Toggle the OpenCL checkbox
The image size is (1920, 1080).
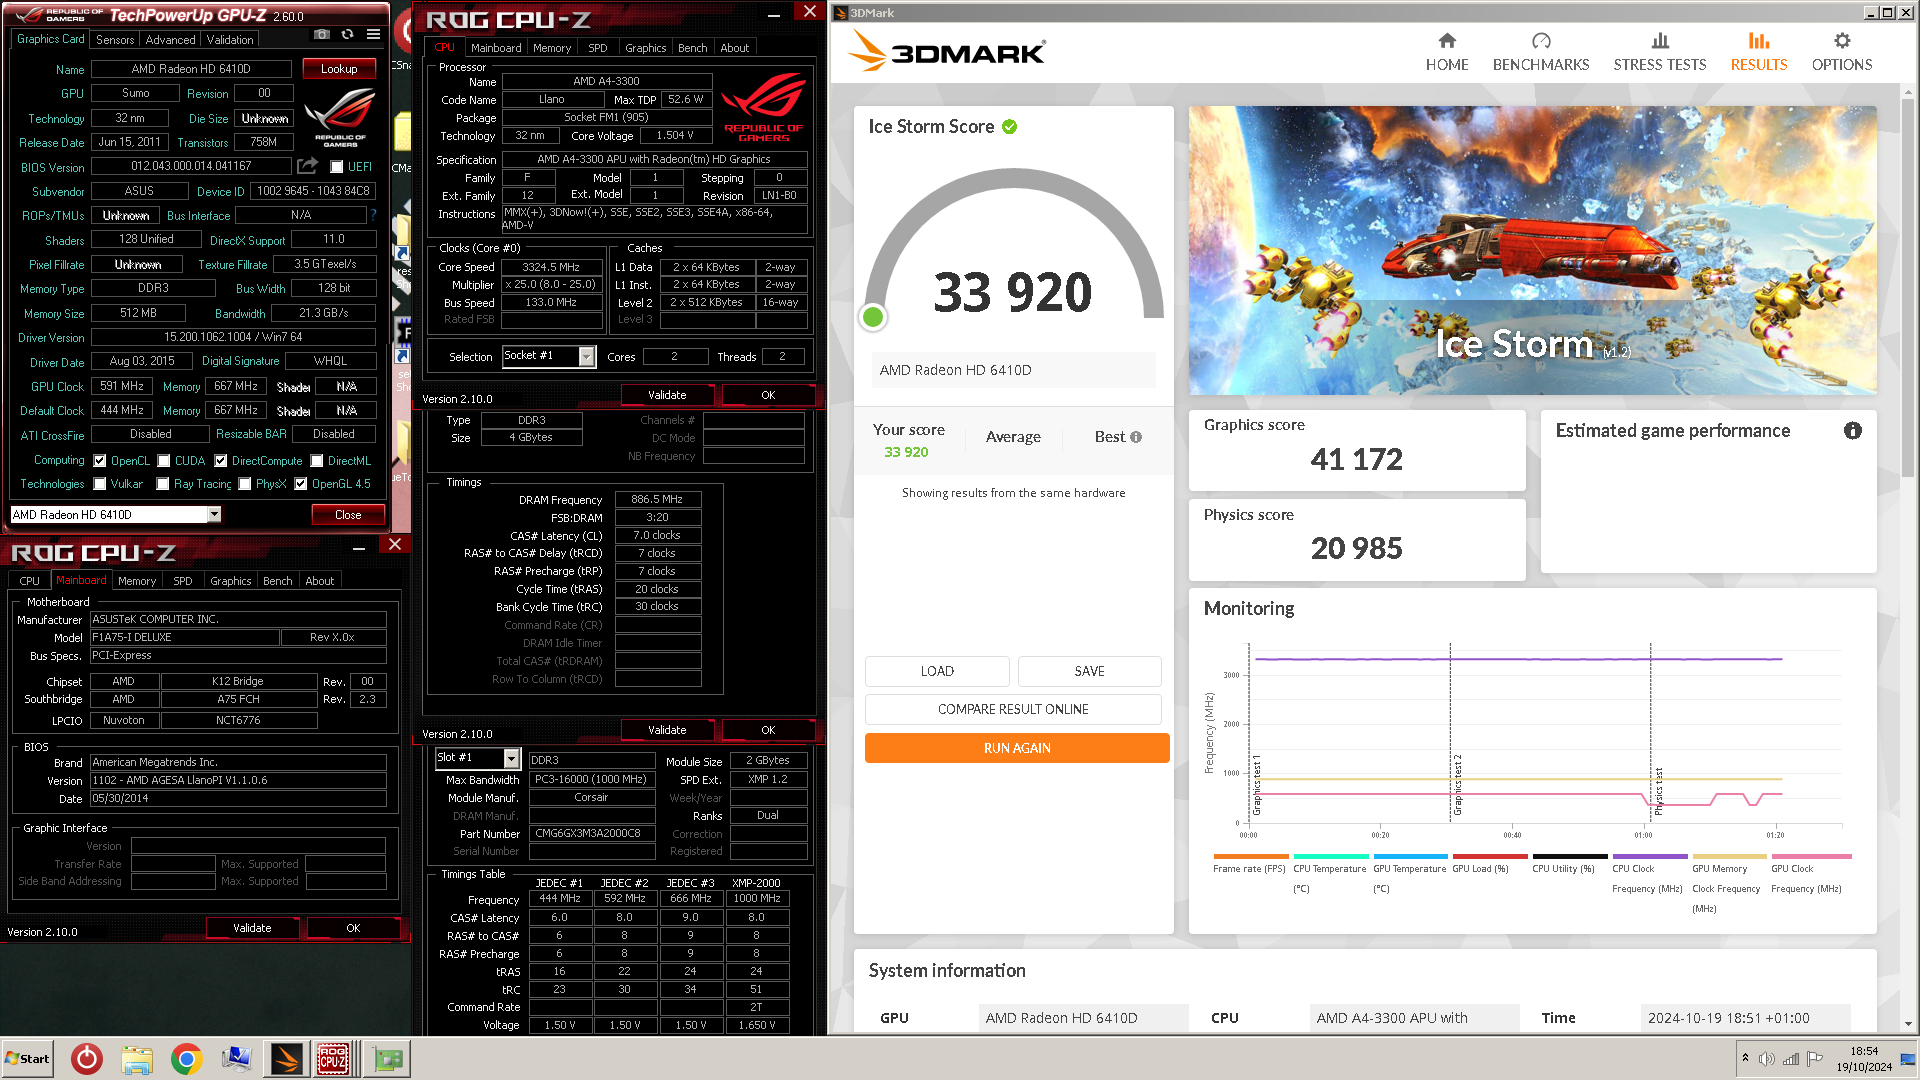pyautogui.click(x=100, y=461)
